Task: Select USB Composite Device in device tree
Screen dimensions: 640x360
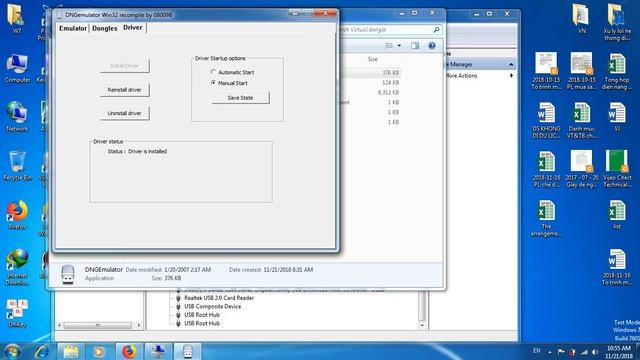Action: [x=212, y=307]
